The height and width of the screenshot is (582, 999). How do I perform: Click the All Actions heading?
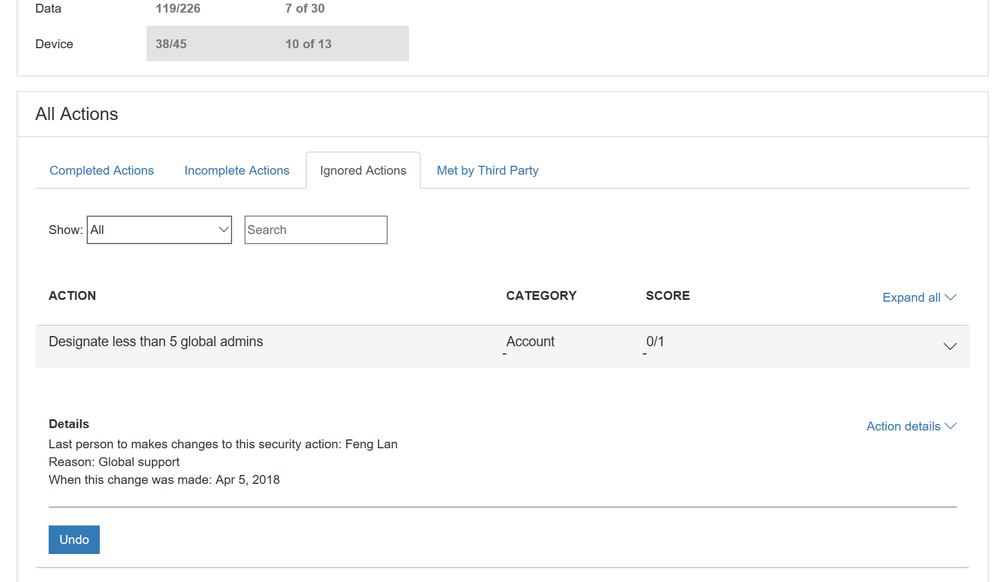pyautogui.click(x=76, y=113)
